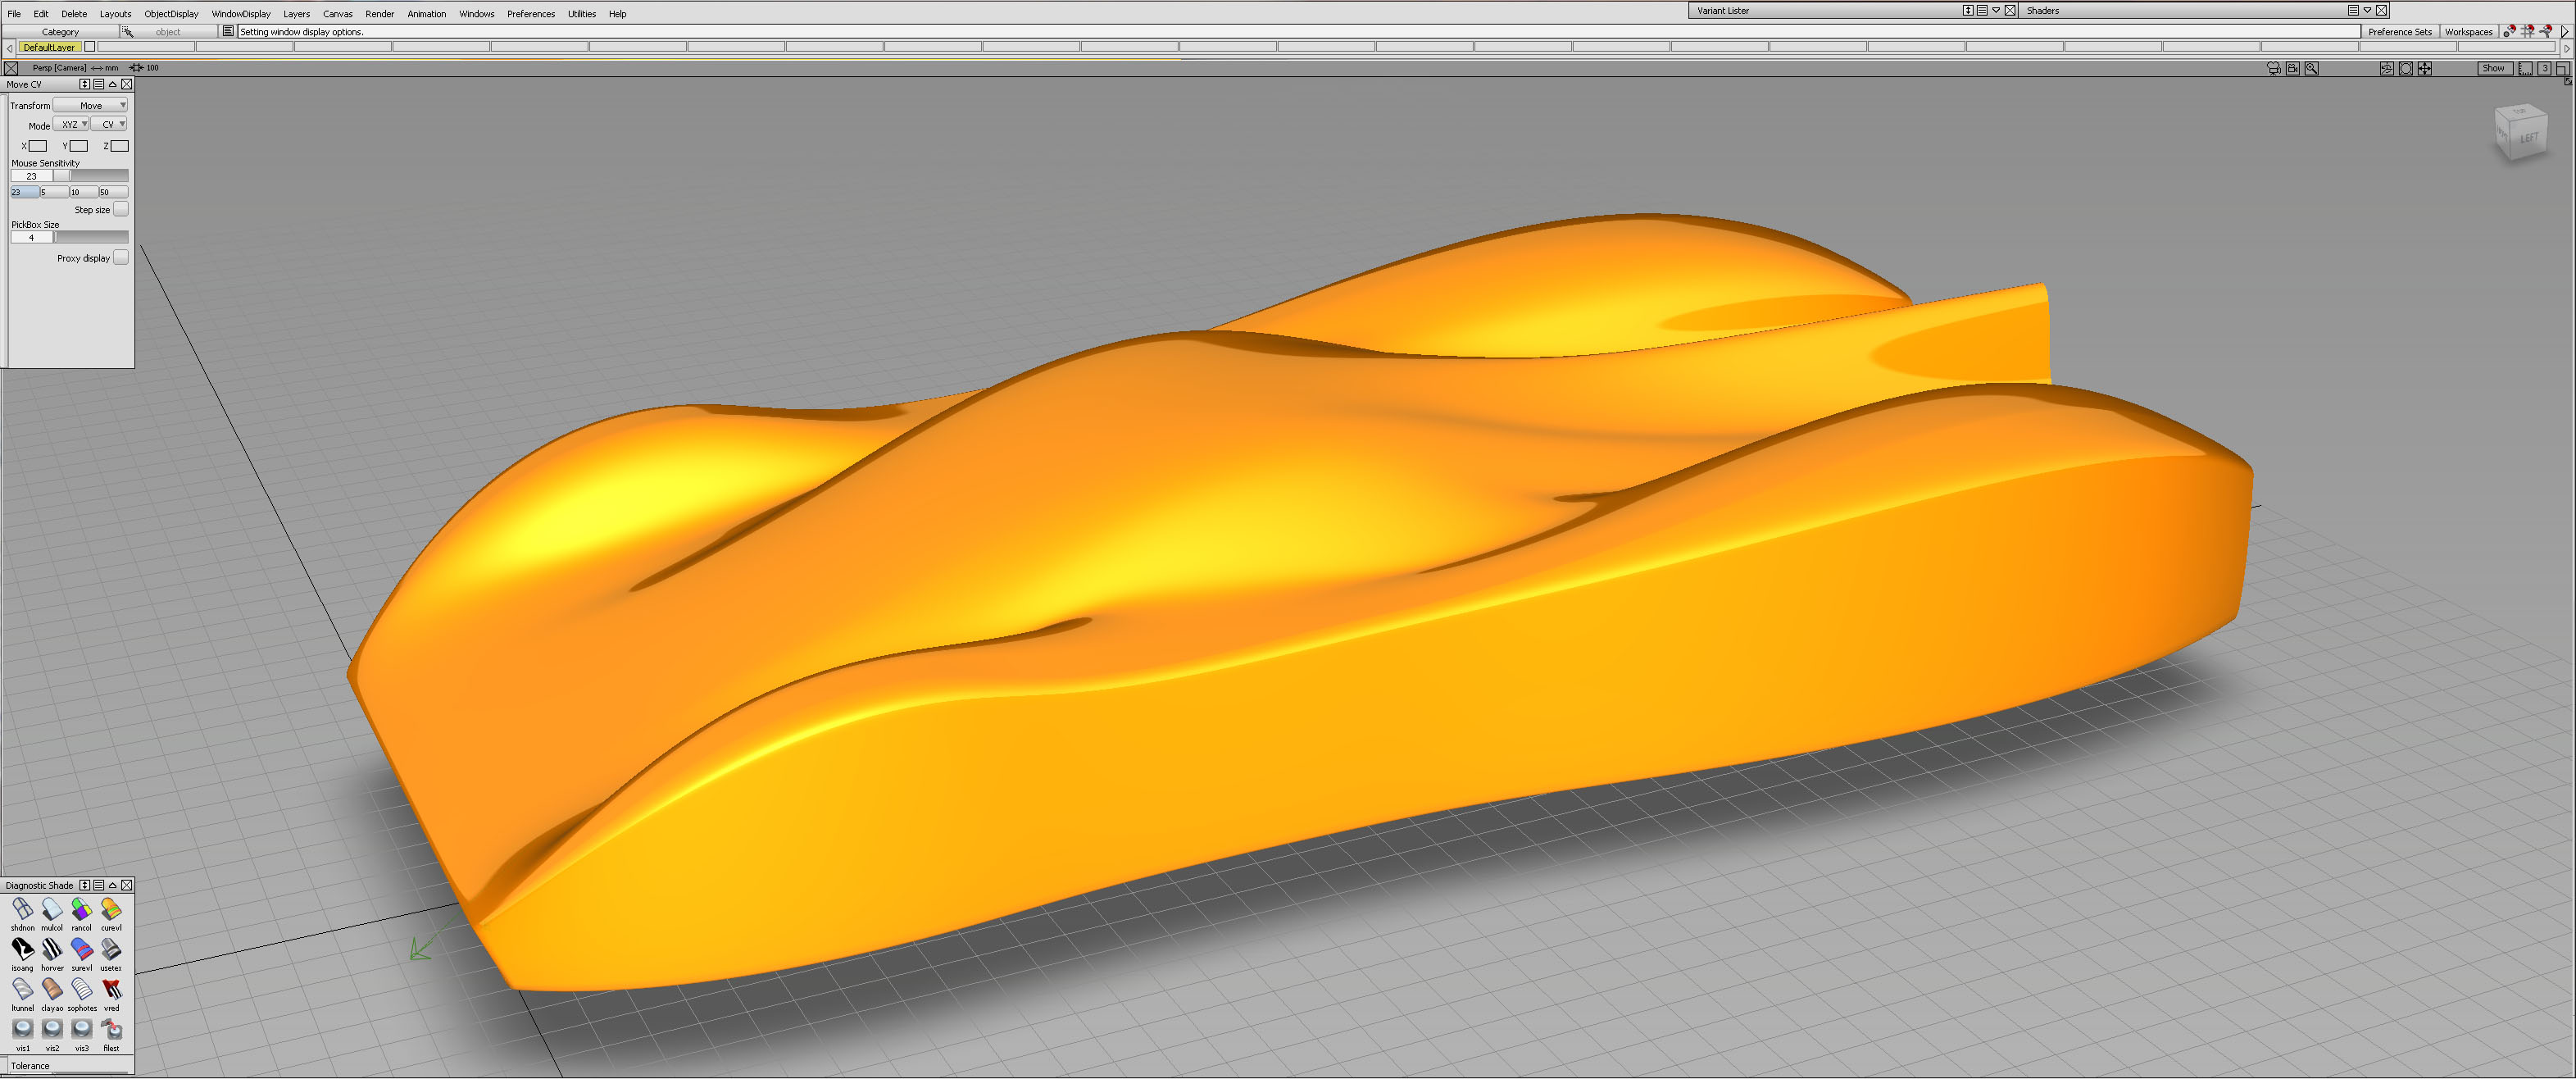The width and height of the screenshot is (2576, 1079).
Task: Apply the clayao clay ambient occlusion shader
Action: tap(52, 989)
